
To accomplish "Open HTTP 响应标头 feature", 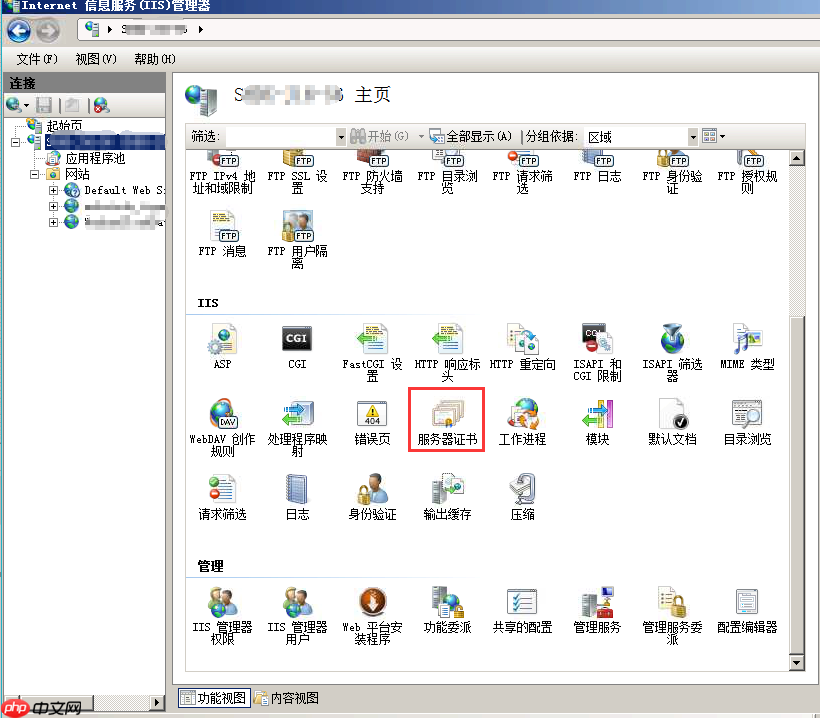I will coord(447,352).
